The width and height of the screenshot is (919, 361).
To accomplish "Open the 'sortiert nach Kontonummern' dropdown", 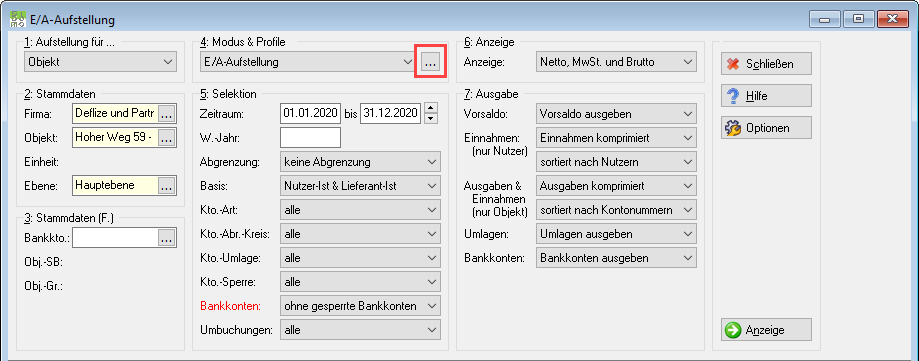I will point(616,210).
